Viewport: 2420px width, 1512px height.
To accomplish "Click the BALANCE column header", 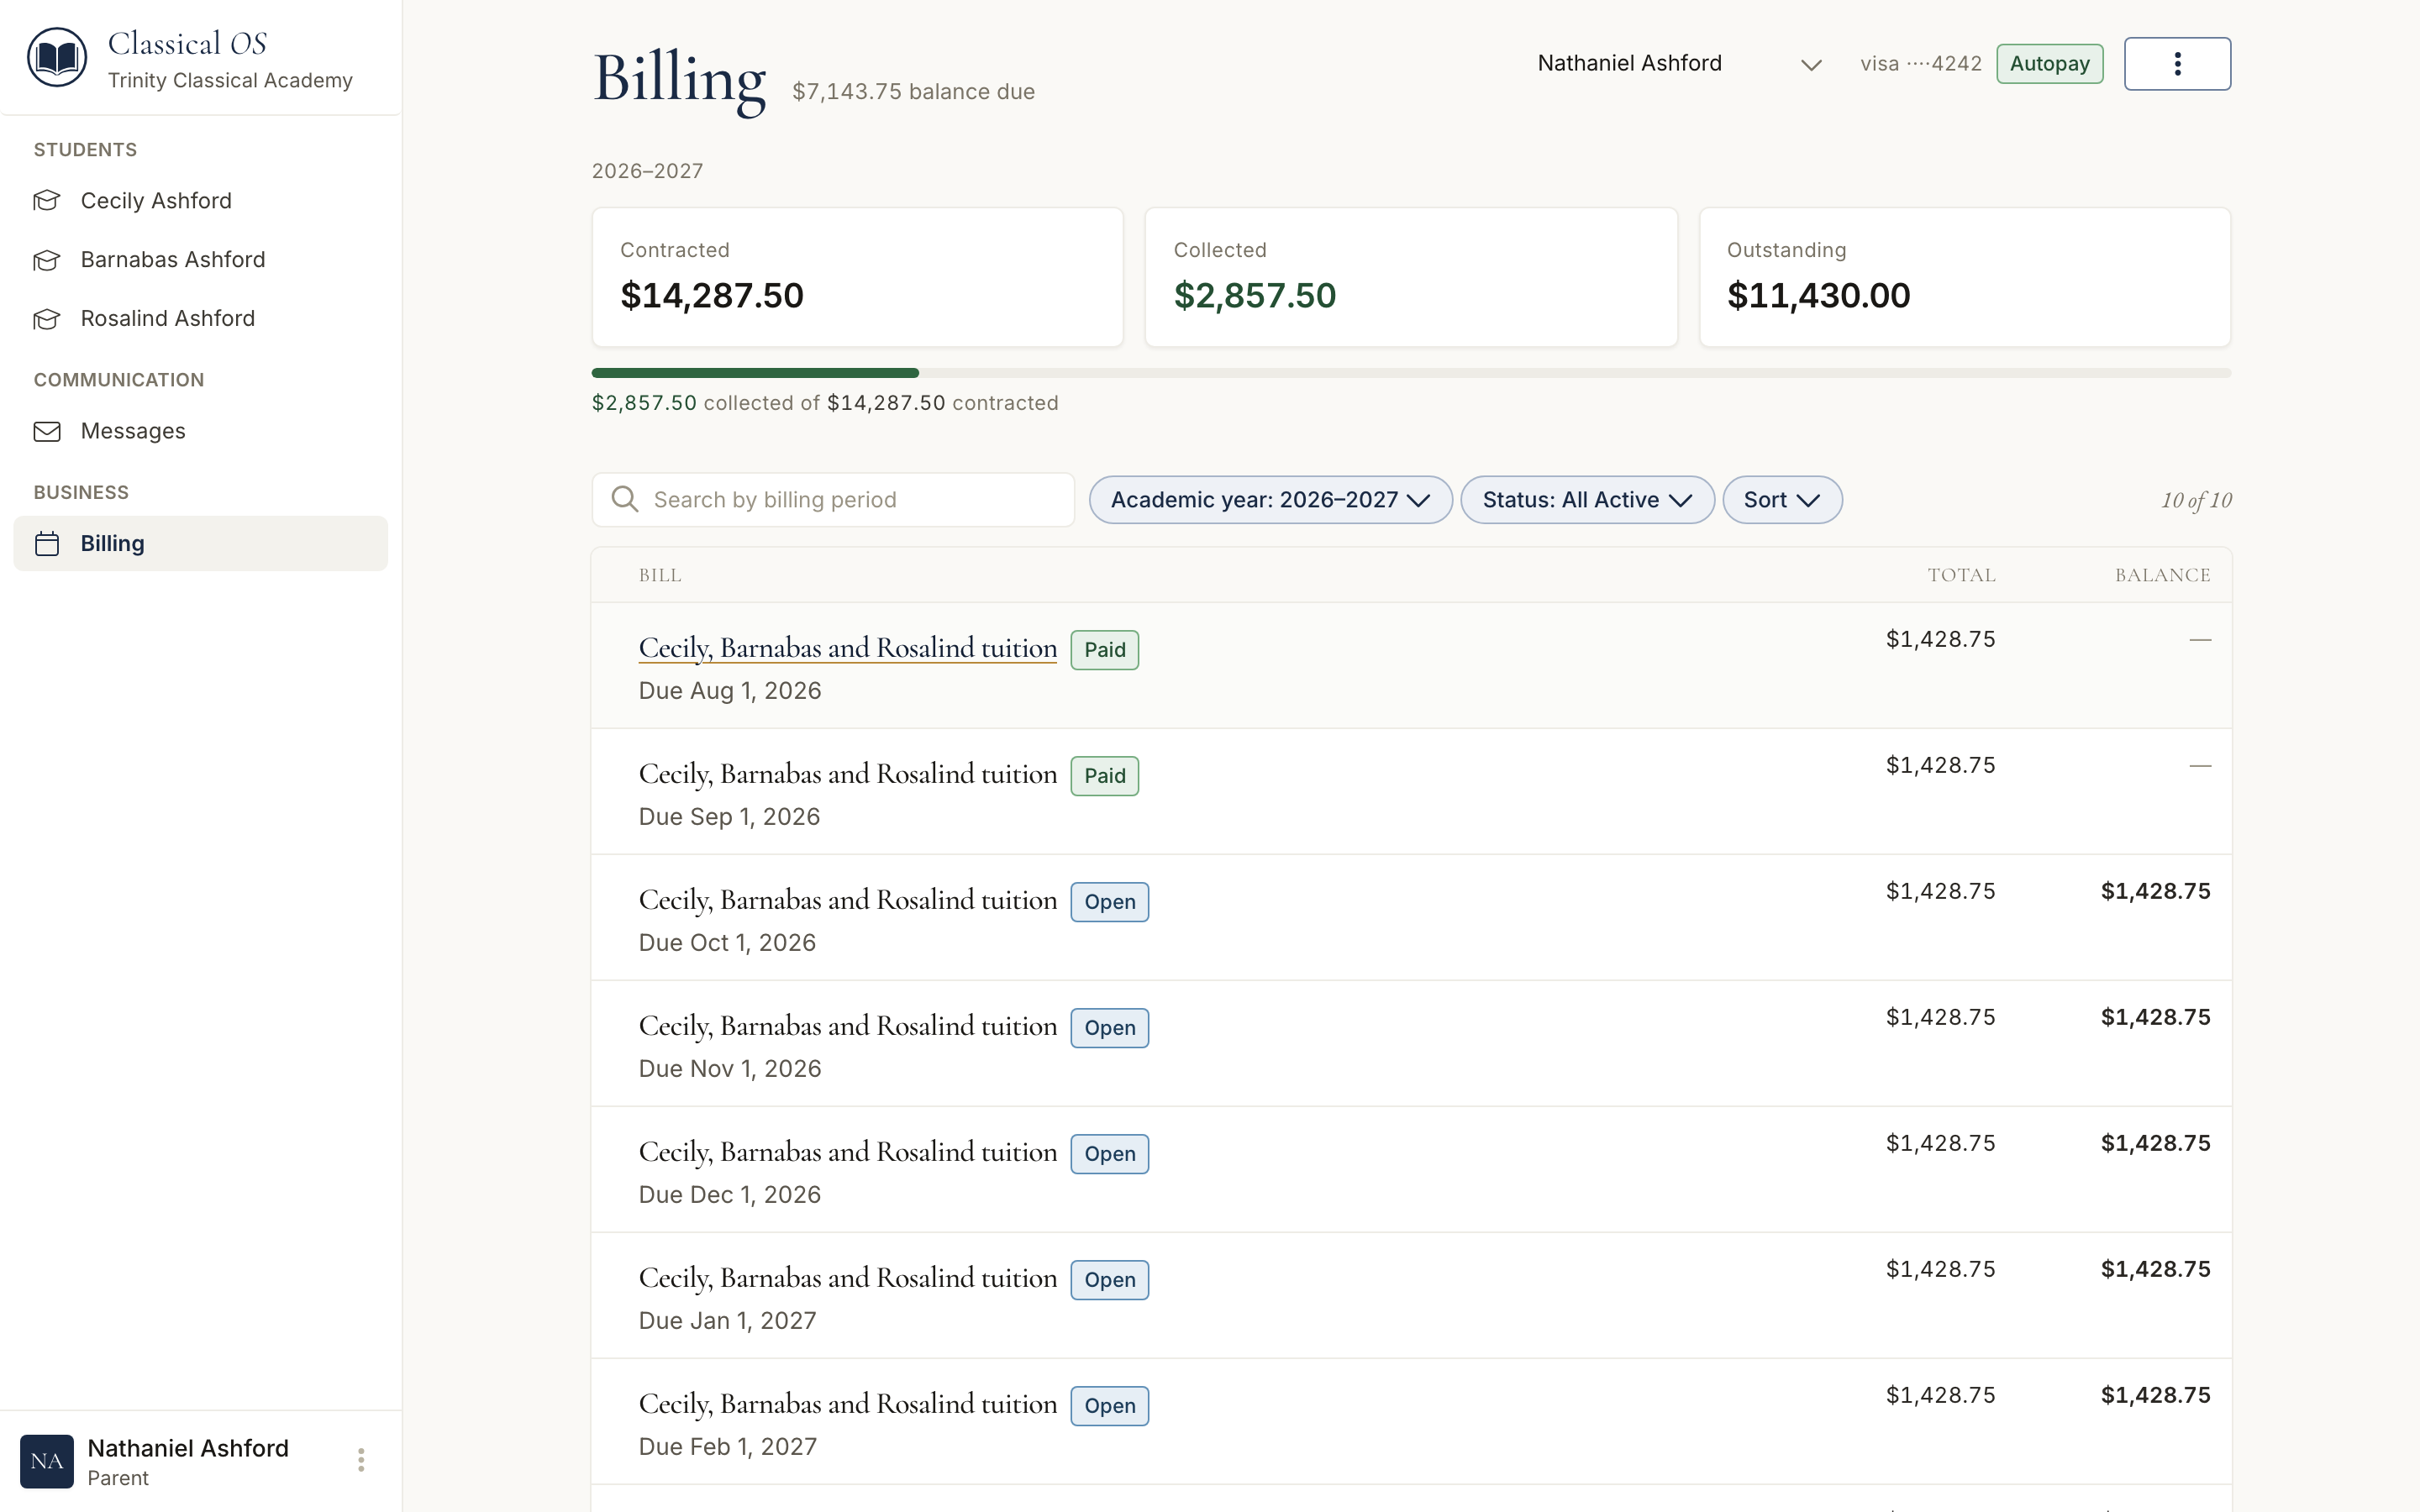I will coord(2162,575).
